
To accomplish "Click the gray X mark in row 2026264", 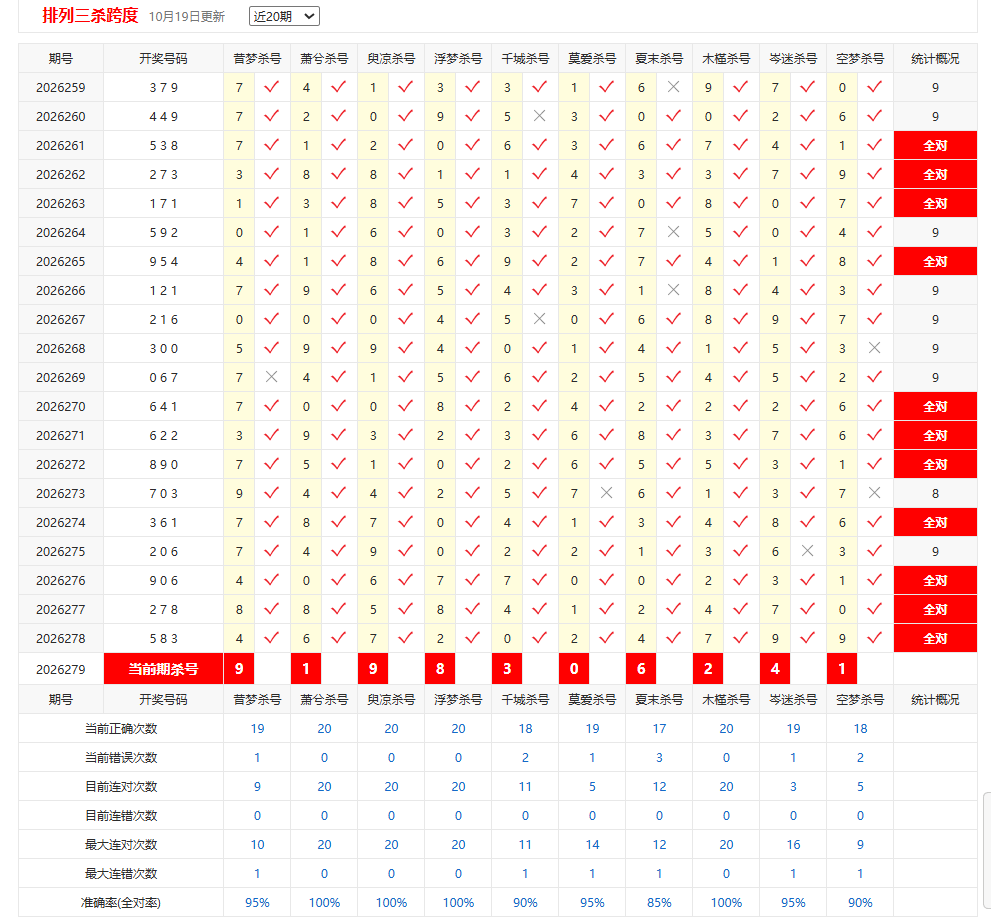I will pos(674,233).
